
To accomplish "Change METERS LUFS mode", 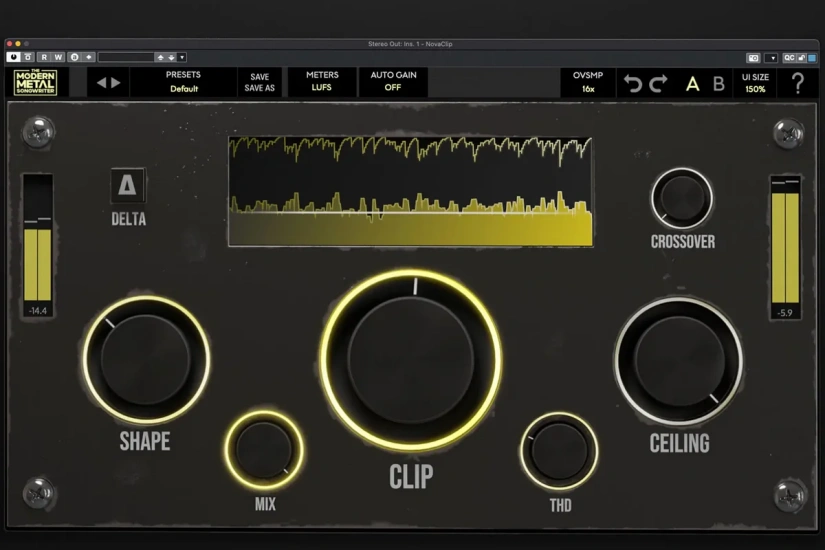I will pyautogui.click(x=322, y=82).
